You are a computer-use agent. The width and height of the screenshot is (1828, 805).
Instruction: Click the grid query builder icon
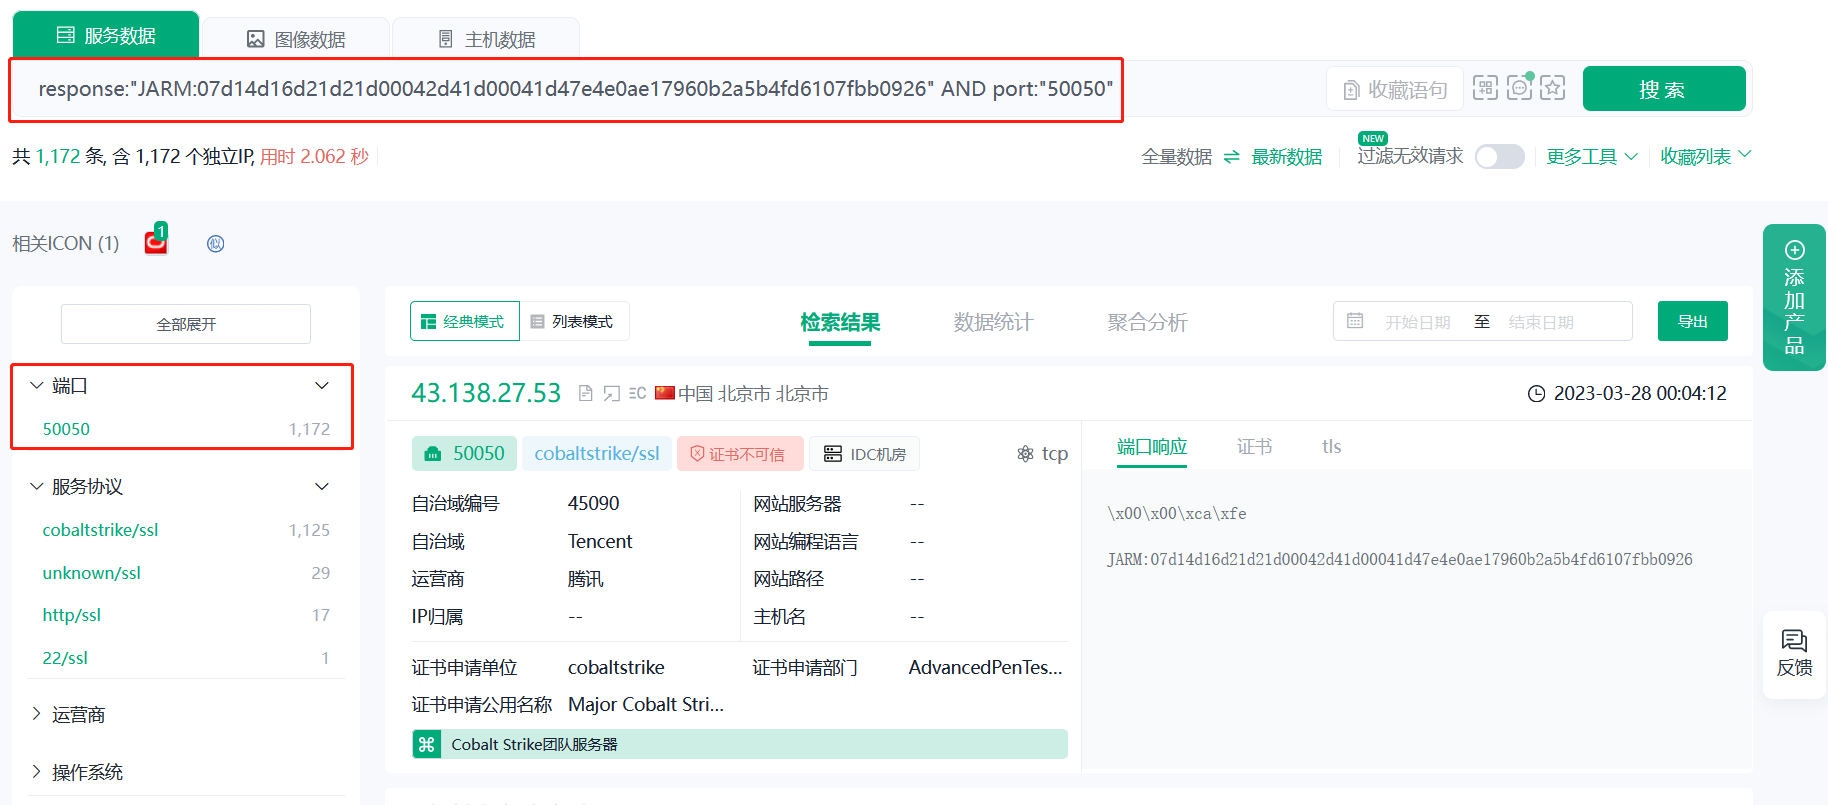tap(1485, 88)
